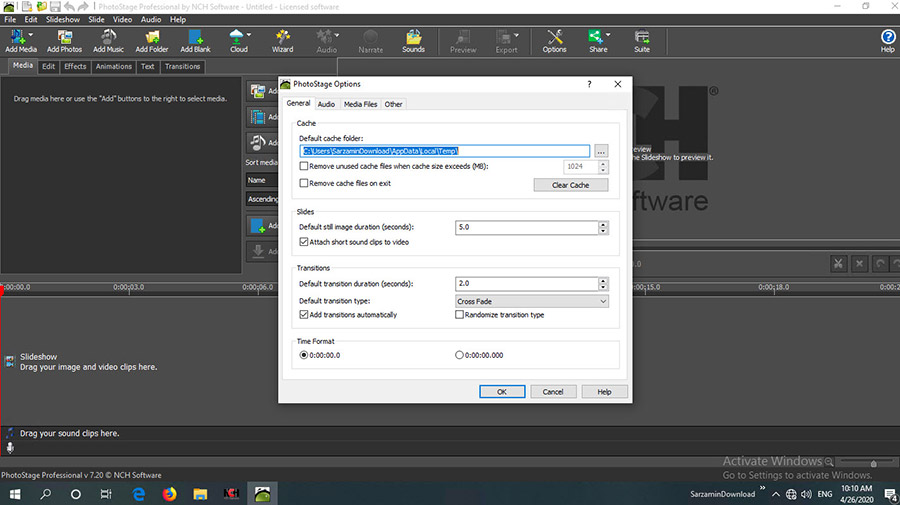Image resolution: width=900 pixels, height=505 pixels.
Task: Click the scissors split icon above timeline
Action: point(838,264)
